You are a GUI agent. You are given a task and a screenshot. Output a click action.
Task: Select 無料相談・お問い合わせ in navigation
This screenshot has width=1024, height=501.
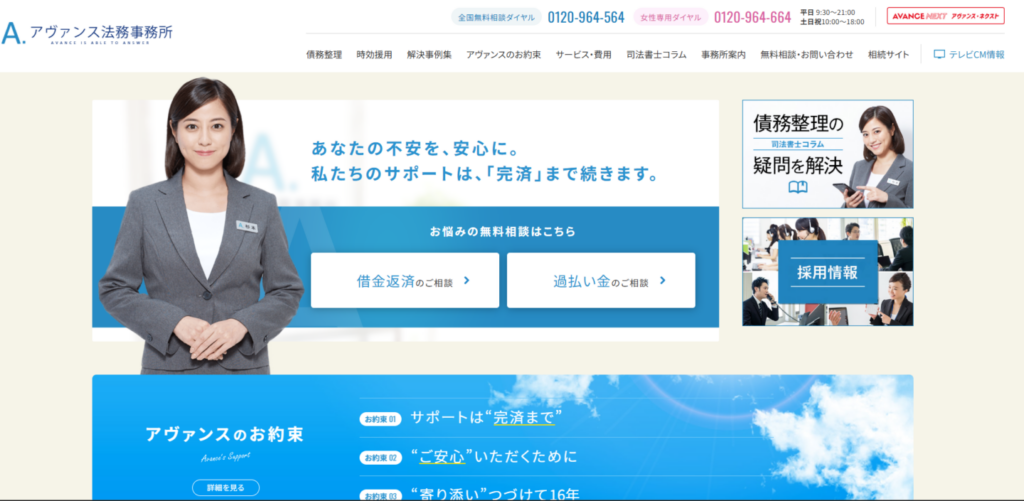click(806, 55)
